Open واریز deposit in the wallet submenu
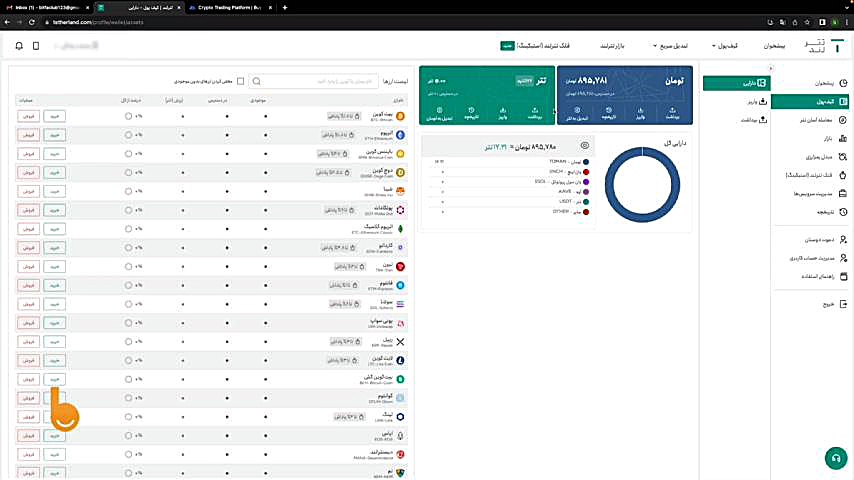Screen dimensions: 854x480 (x=757, y=101)
